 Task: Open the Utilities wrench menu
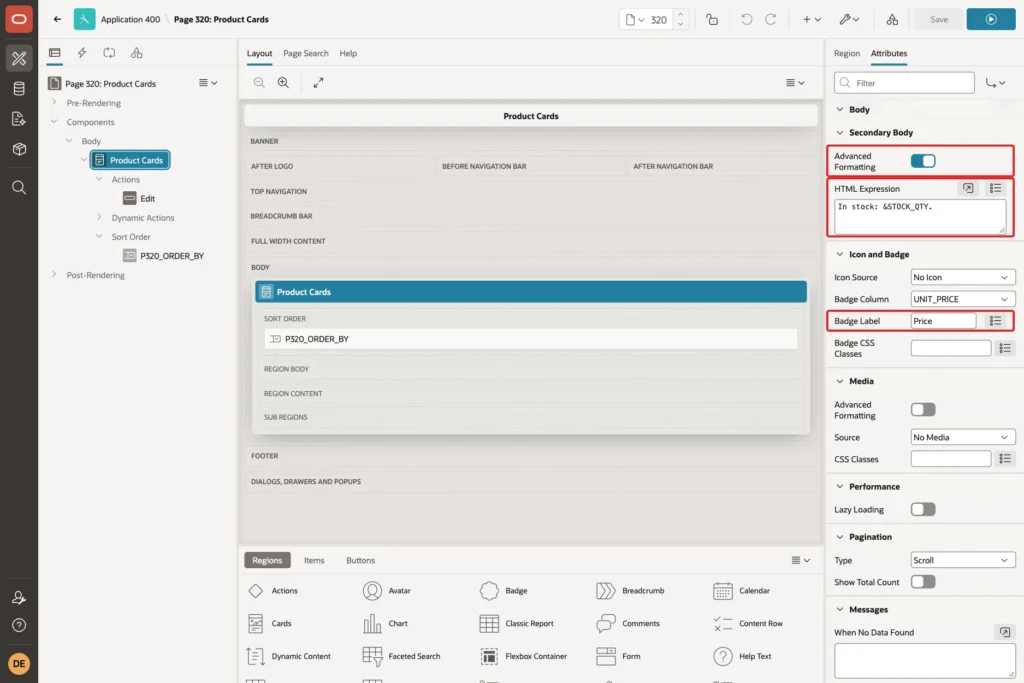850,20
